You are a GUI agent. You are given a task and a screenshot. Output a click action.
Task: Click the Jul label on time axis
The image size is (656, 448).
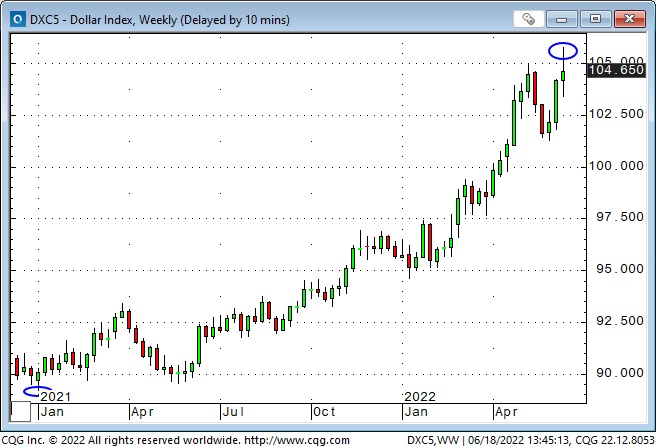233,412
